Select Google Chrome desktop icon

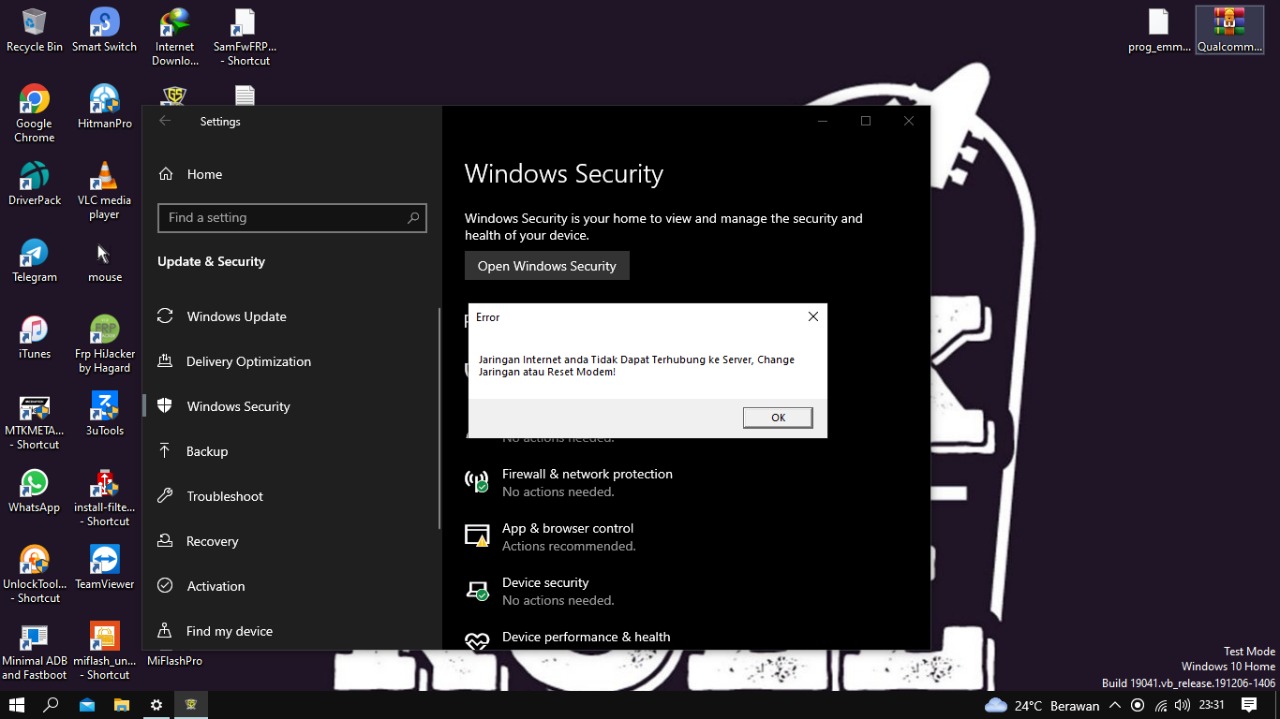tap(34, 113)
